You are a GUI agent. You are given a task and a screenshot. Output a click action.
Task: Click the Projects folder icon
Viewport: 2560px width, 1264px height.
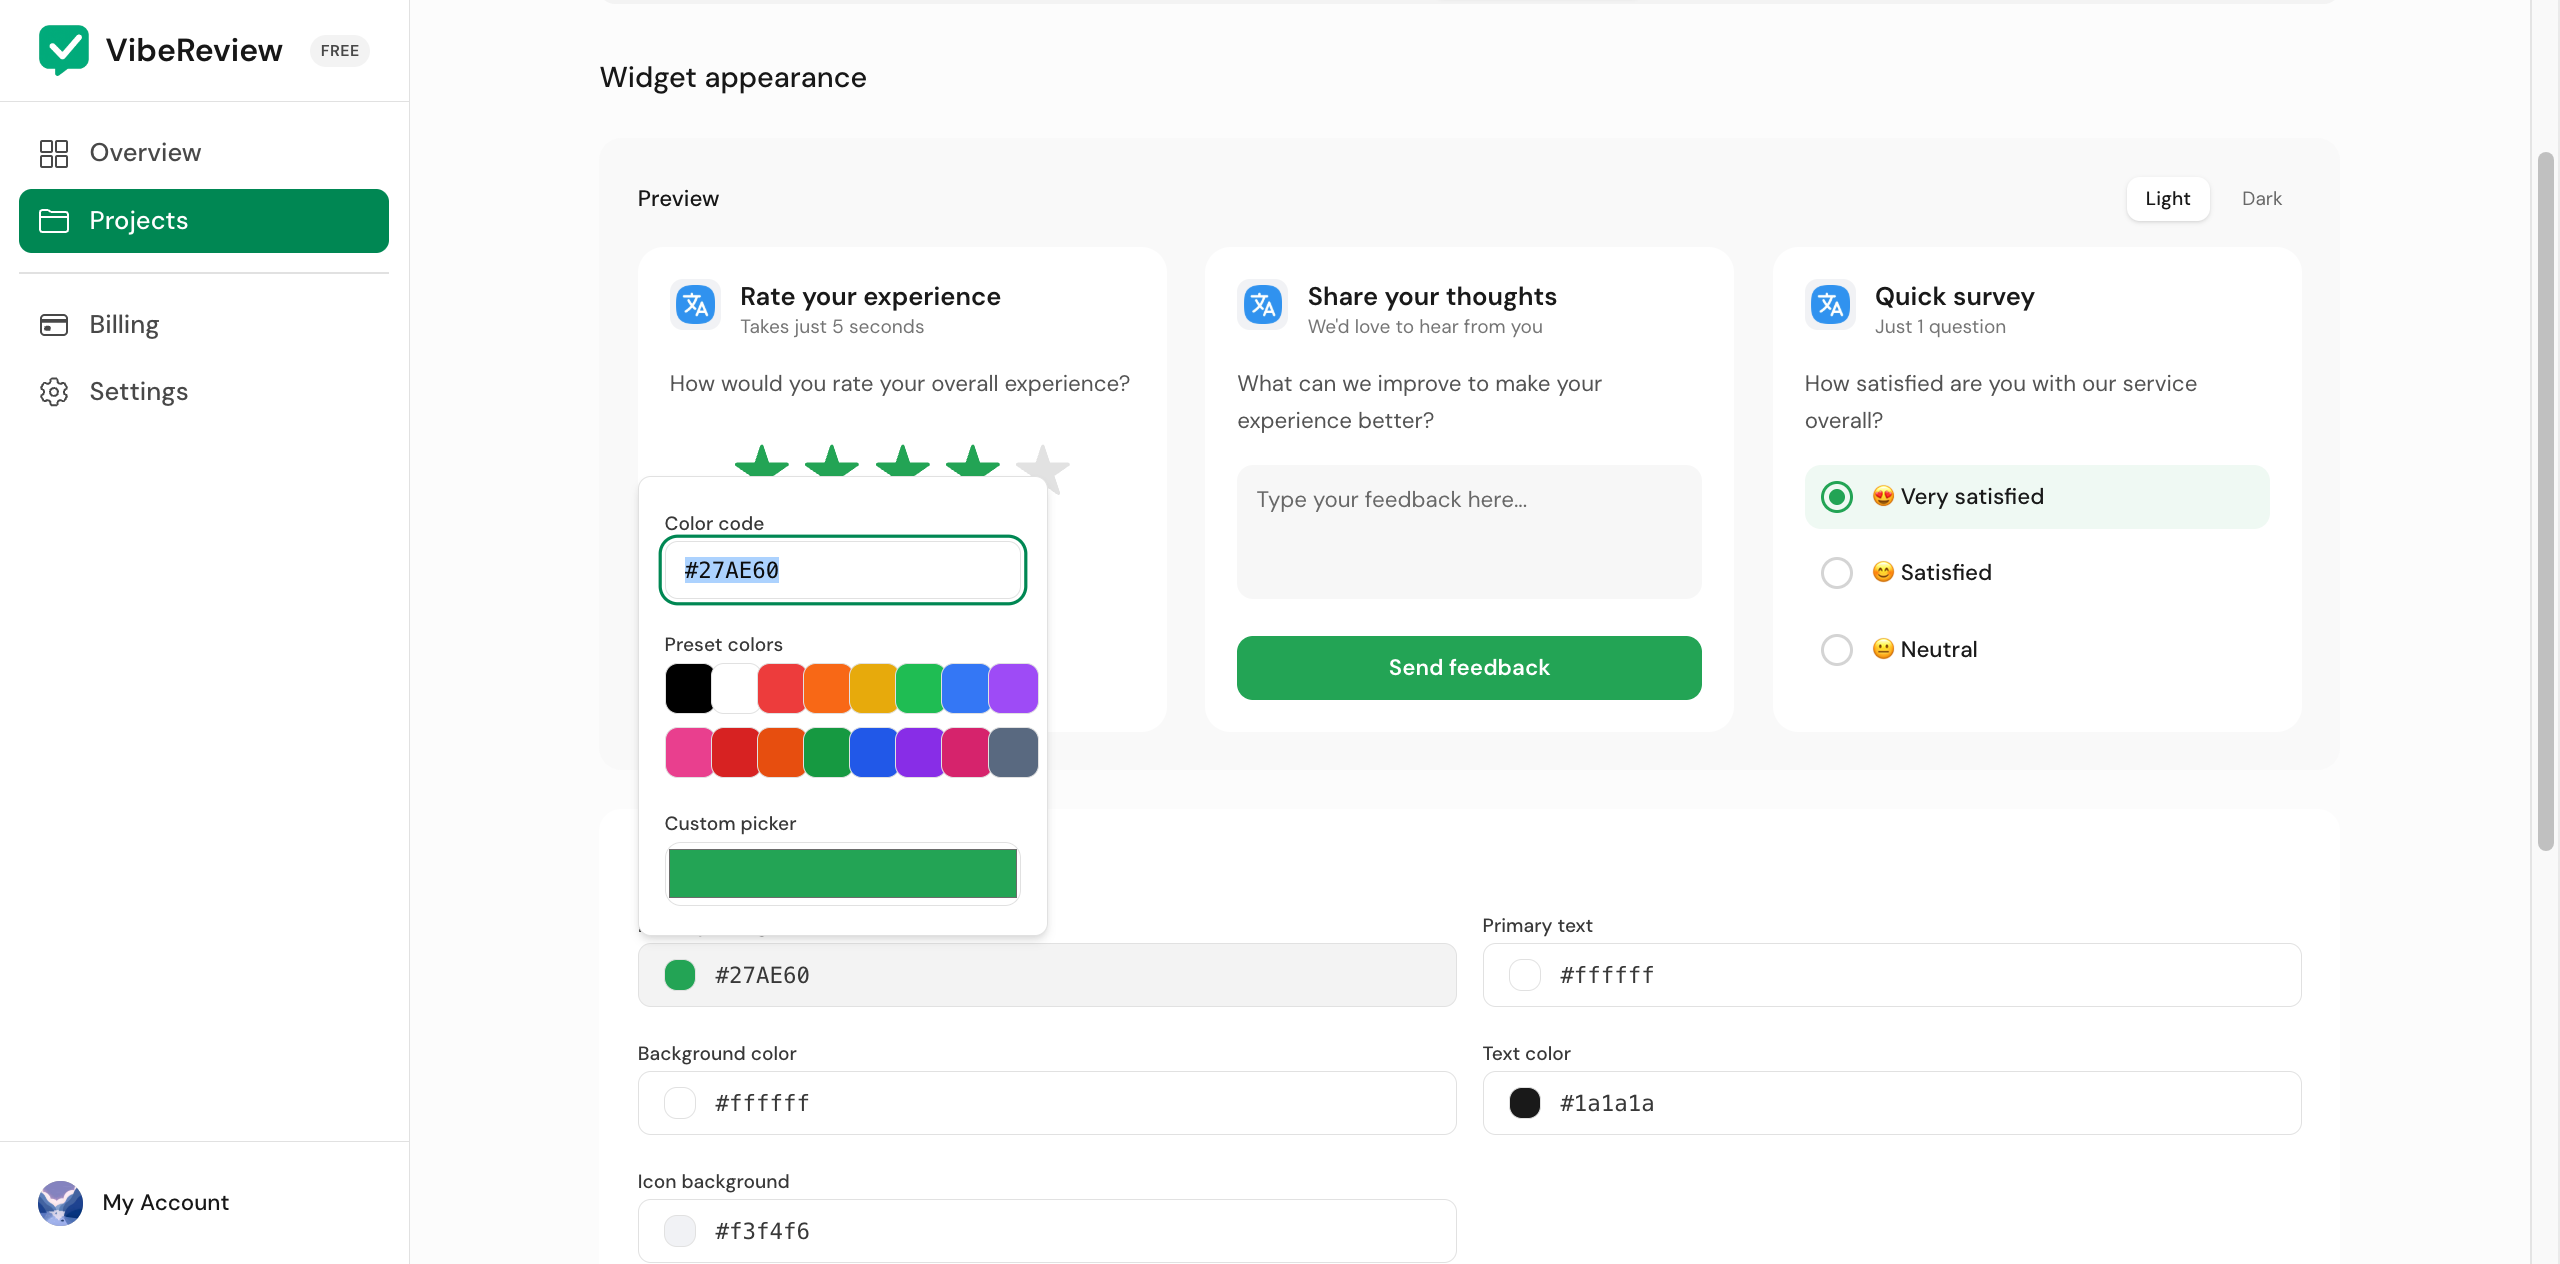[54, 221]
